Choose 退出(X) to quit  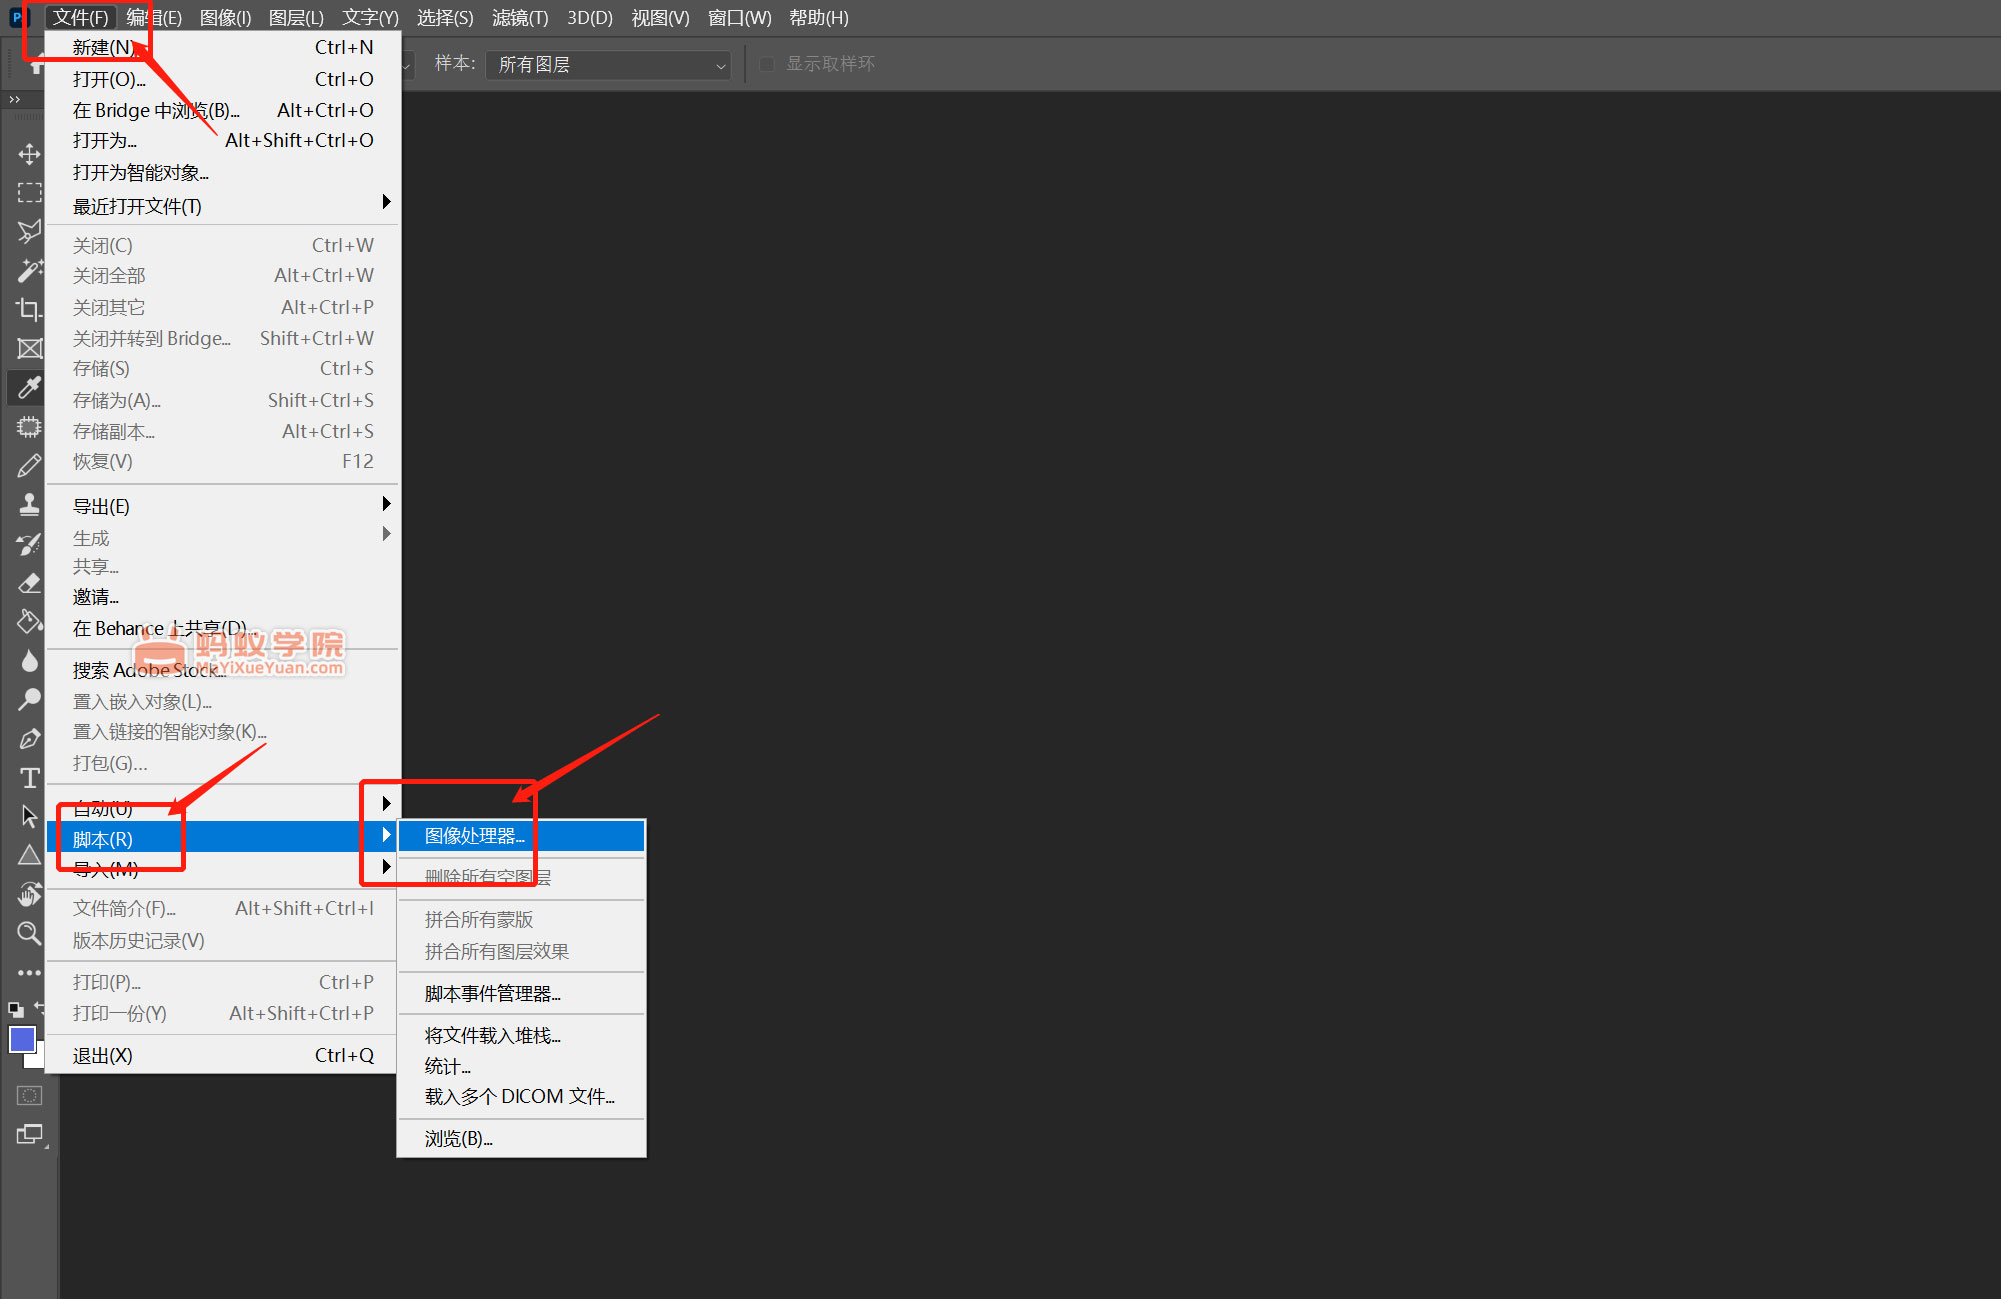click(224, 1055)
